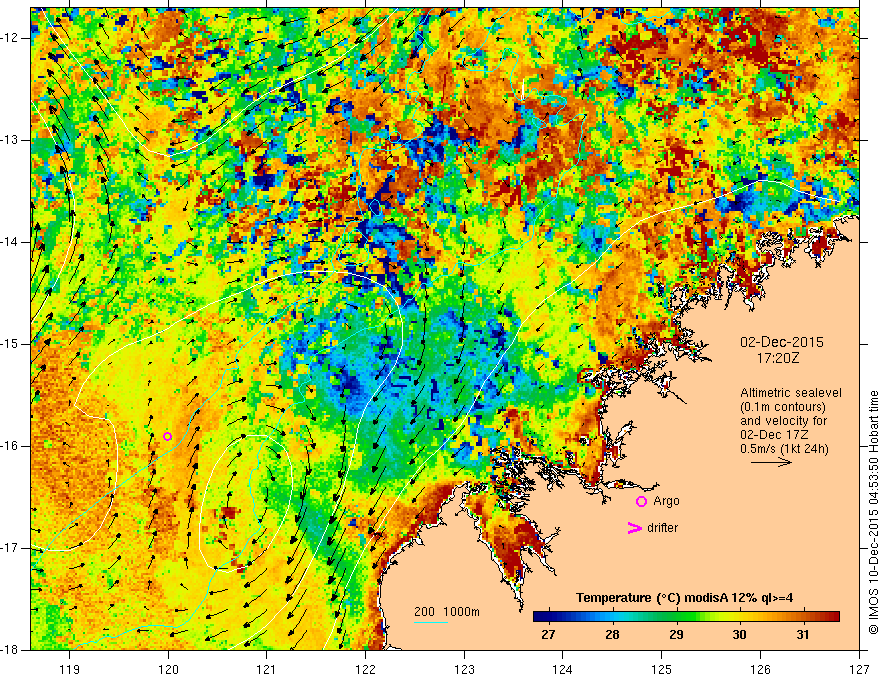Click latitude axis label '-14'
Image resolution: width=880 pixels, height=680 pixels.
(x=10, y=242)
